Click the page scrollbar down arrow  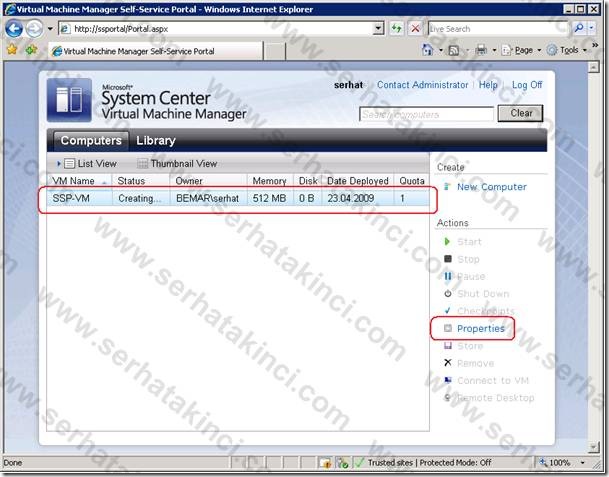tap(593, 447)
